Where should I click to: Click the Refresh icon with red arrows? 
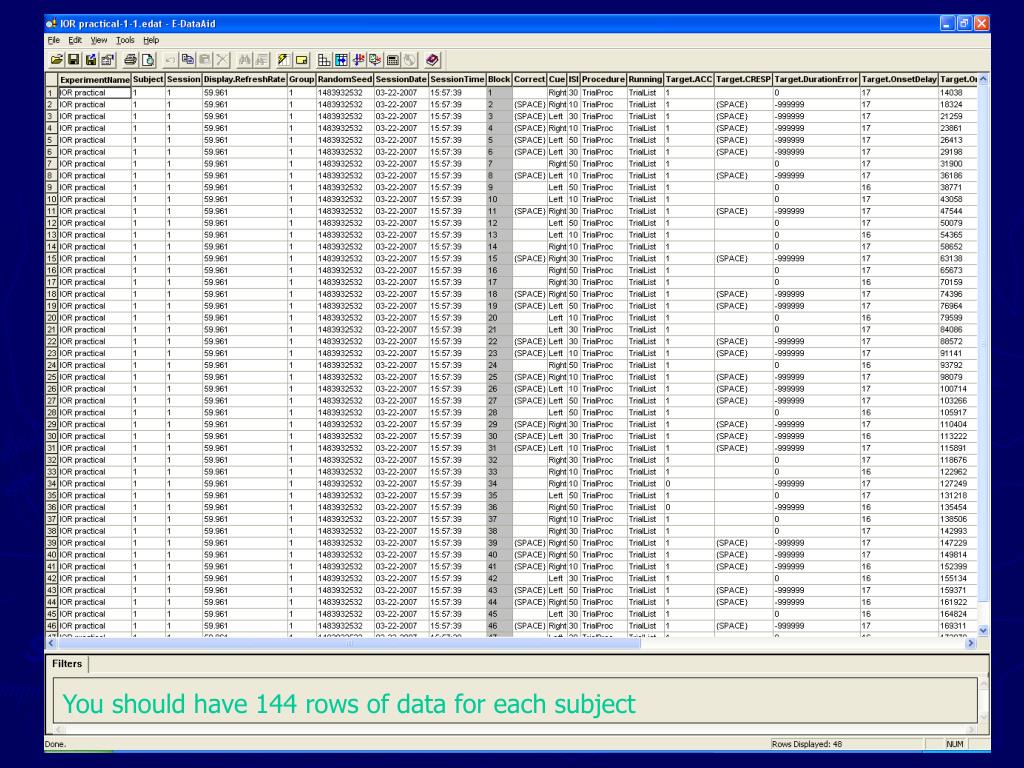[x=375, y=60]
